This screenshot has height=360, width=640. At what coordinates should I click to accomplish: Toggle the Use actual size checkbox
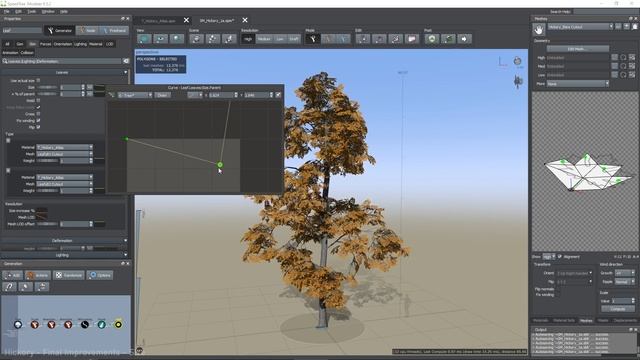[x=38, y=80]
